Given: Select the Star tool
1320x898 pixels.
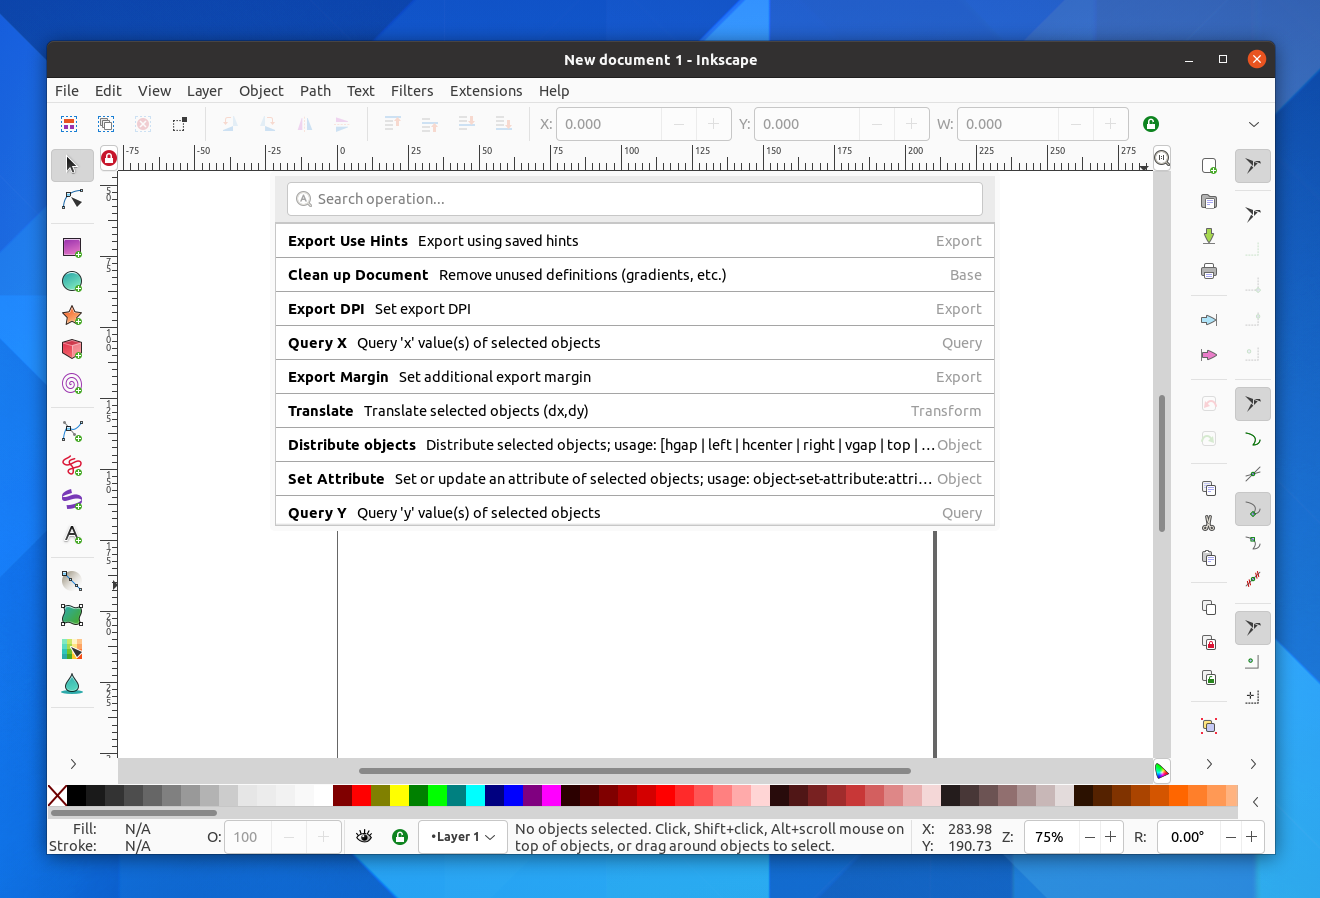Looking at the screenshot, I should coord(72,315).
